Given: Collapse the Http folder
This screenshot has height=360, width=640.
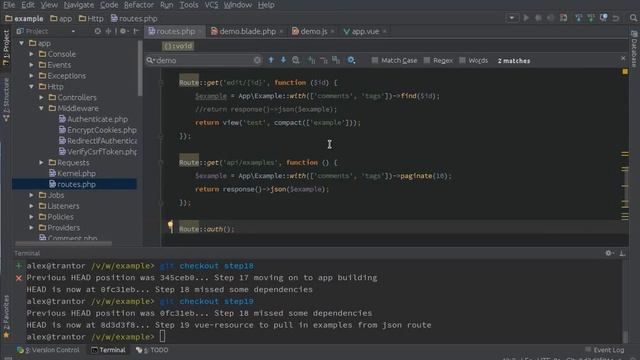Looking at the screenshot, I should coord(31,87).
